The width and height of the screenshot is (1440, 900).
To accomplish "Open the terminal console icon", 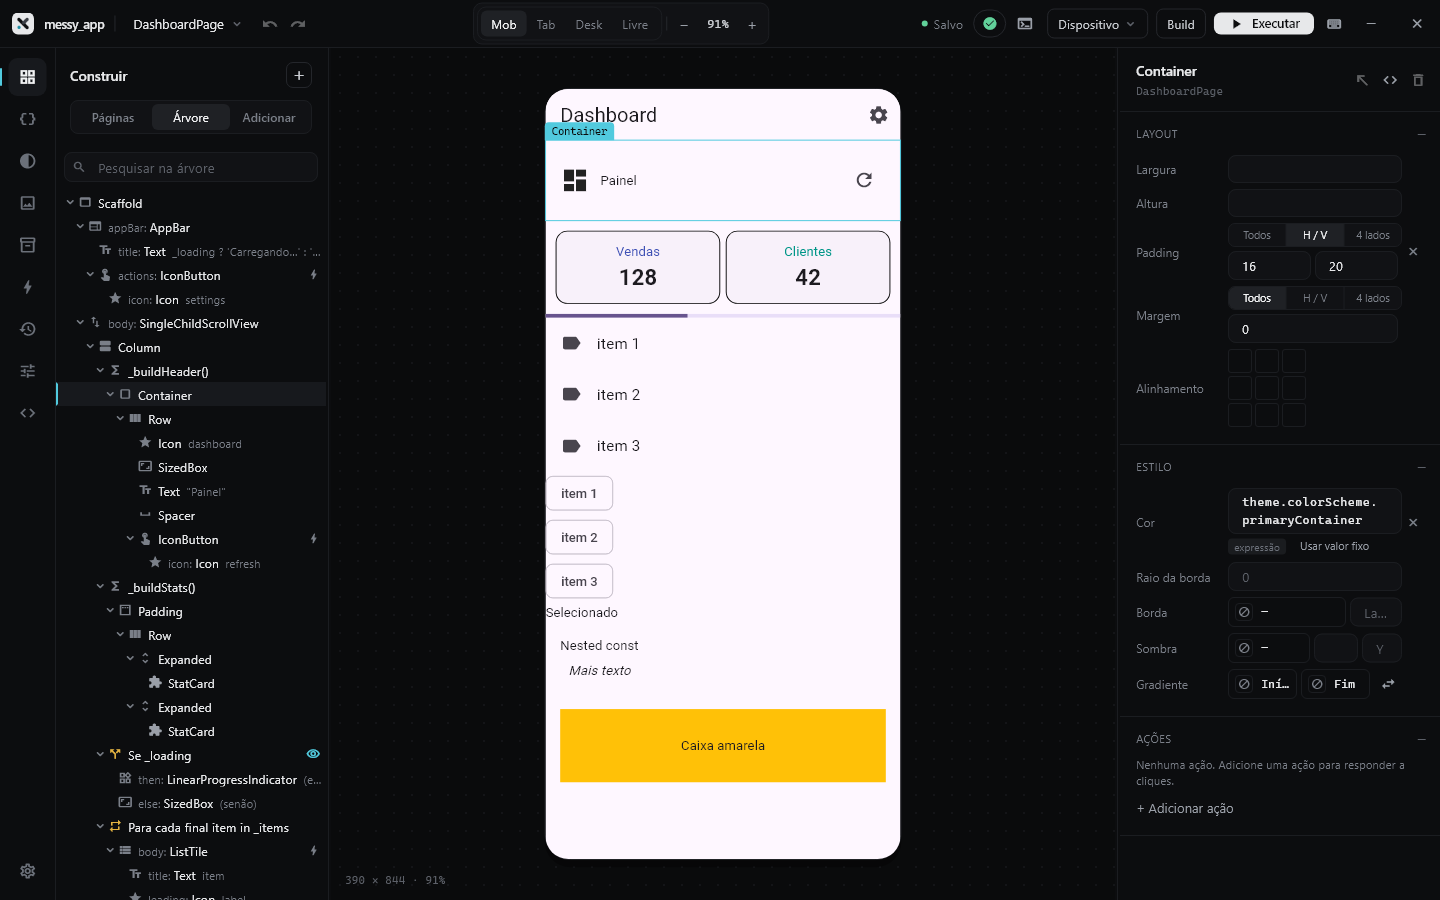I will pyautogui.click(x=1025, y=24).
